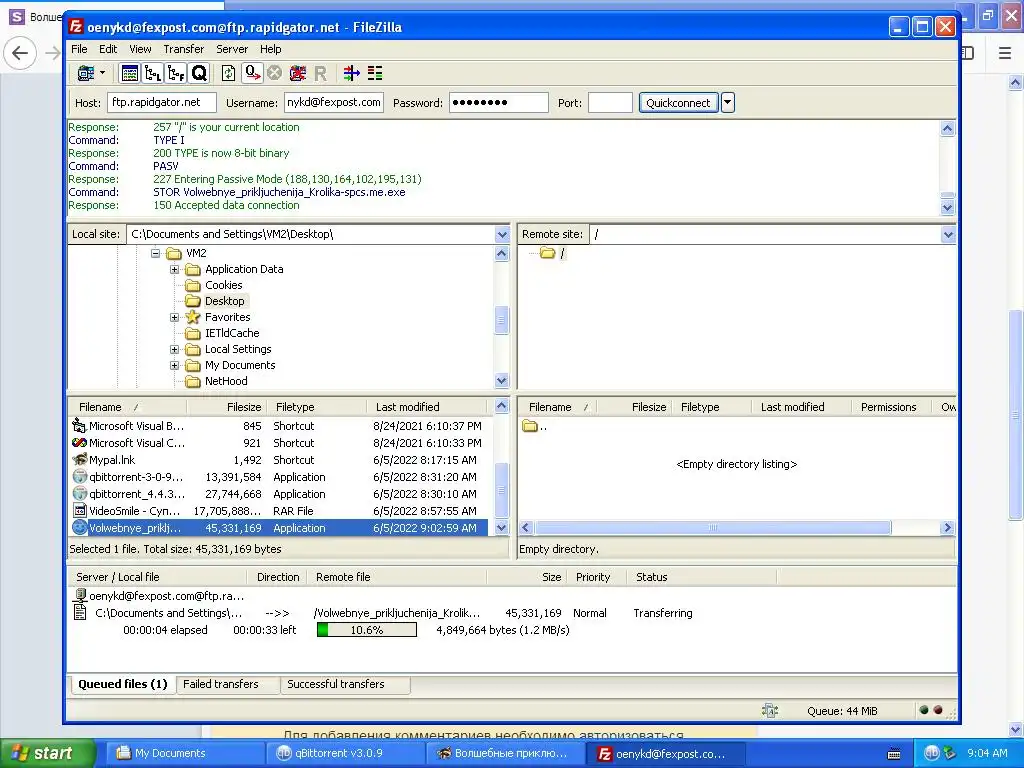Expand the Application Data folder
Image resolution: width=1024 pixels, height=768 pixels.
coord(174,269)
